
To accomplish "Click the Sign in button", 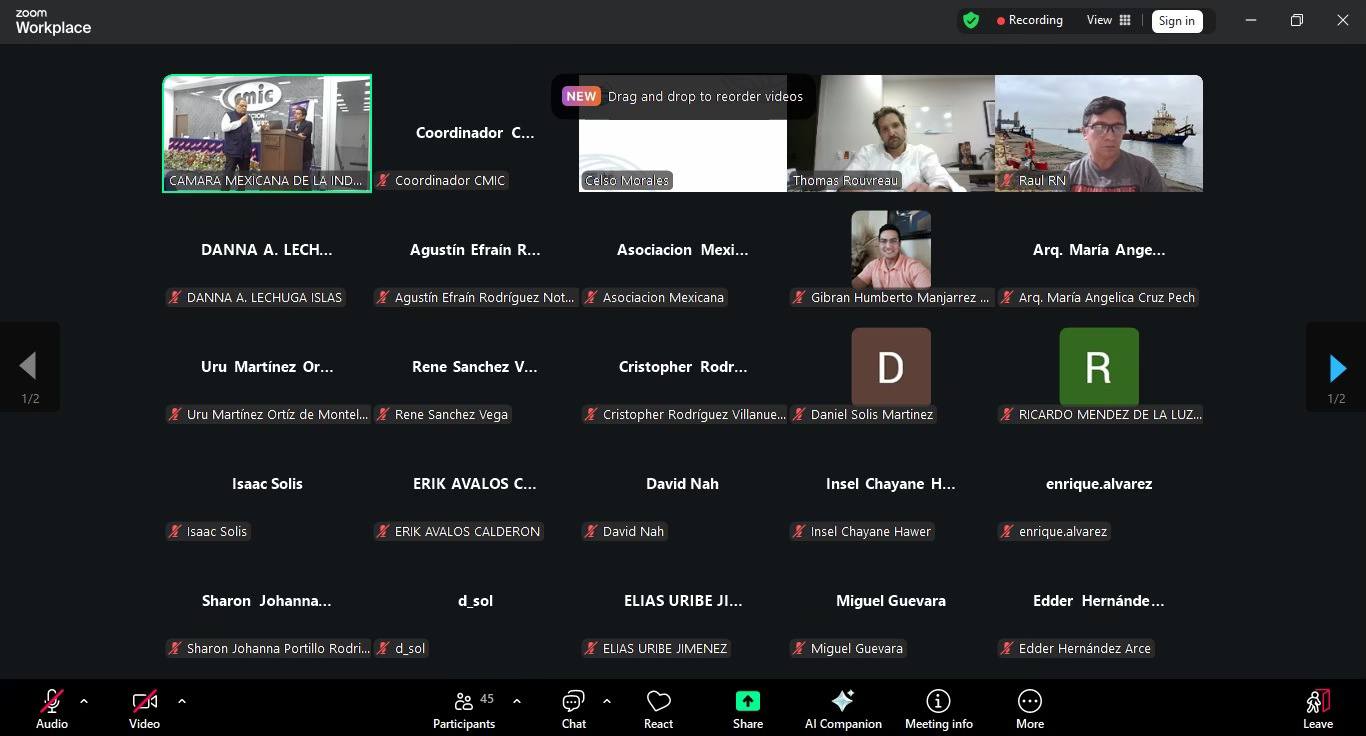I will pyautogui.click(x=1176, y=21).
